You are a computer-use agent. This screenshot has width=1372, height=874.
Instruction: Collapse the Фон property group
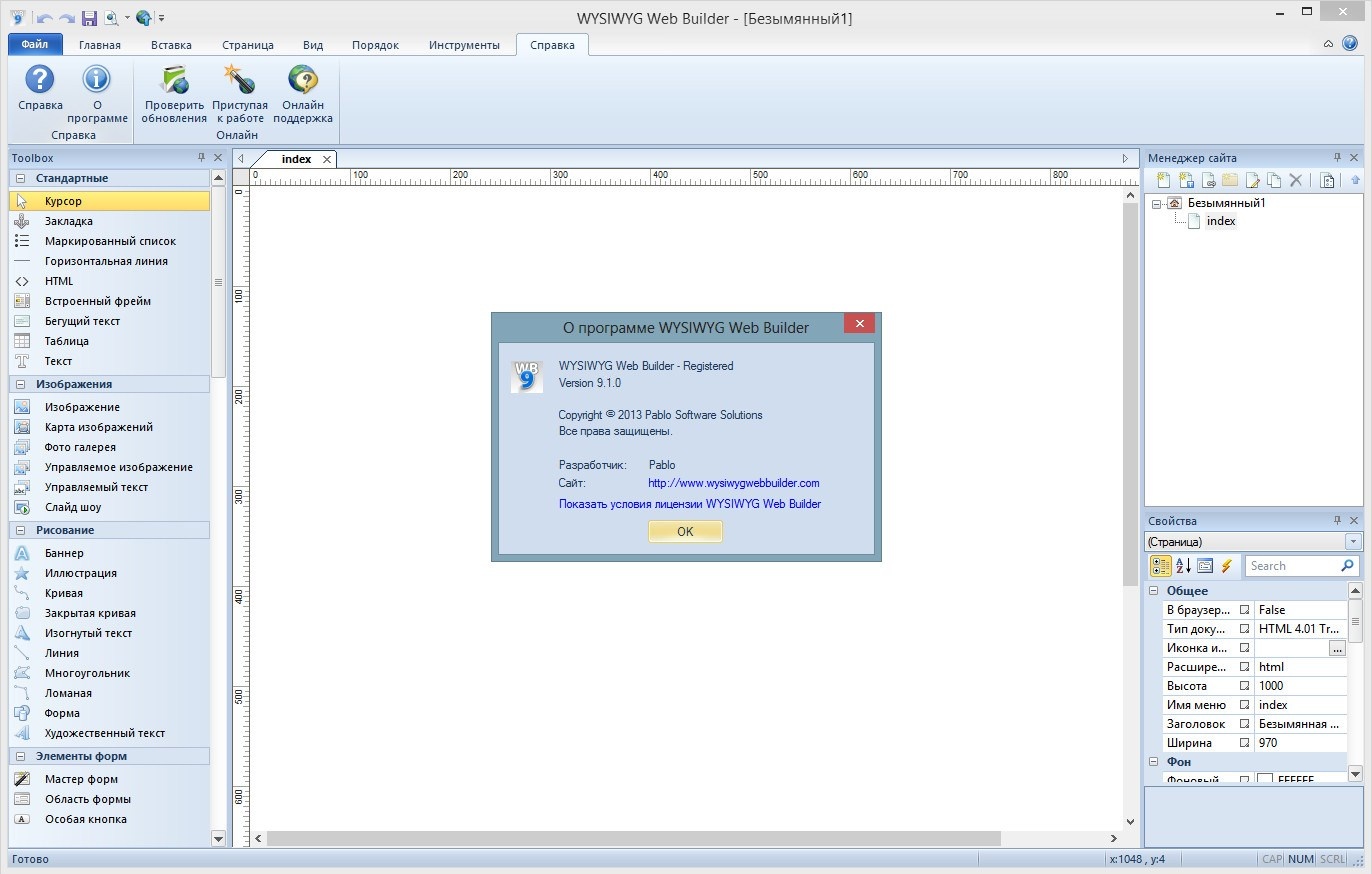click(1153, 762)
